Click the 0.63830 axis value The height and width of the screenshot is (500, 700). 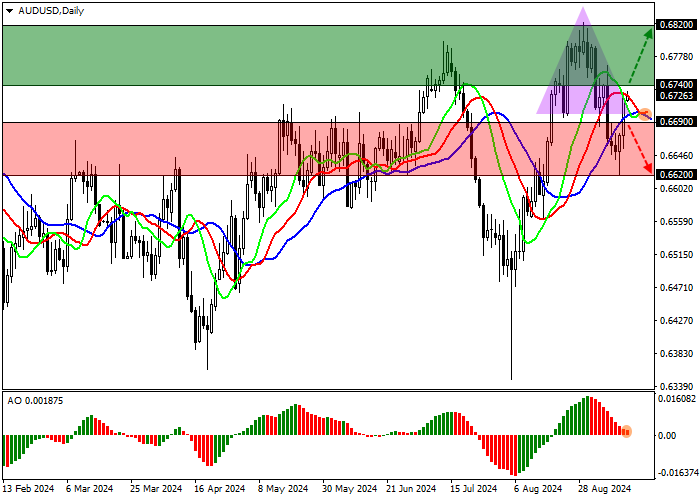676,354
